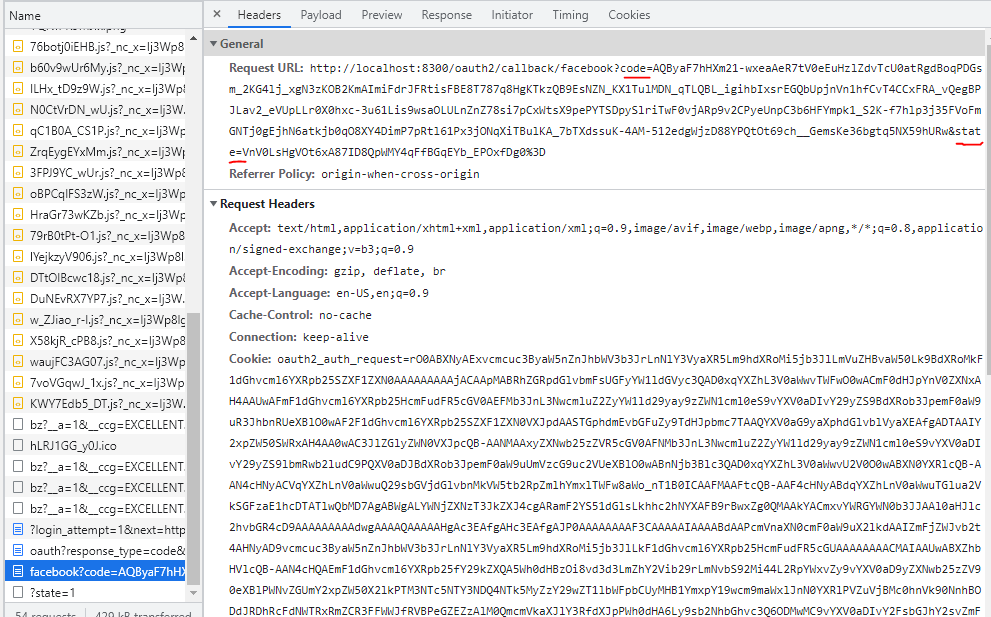Viewport: 991px width, 617px height.
Task: Select the hLRJ1GG_y0J.ico request
Action: (x=95, y=445)
